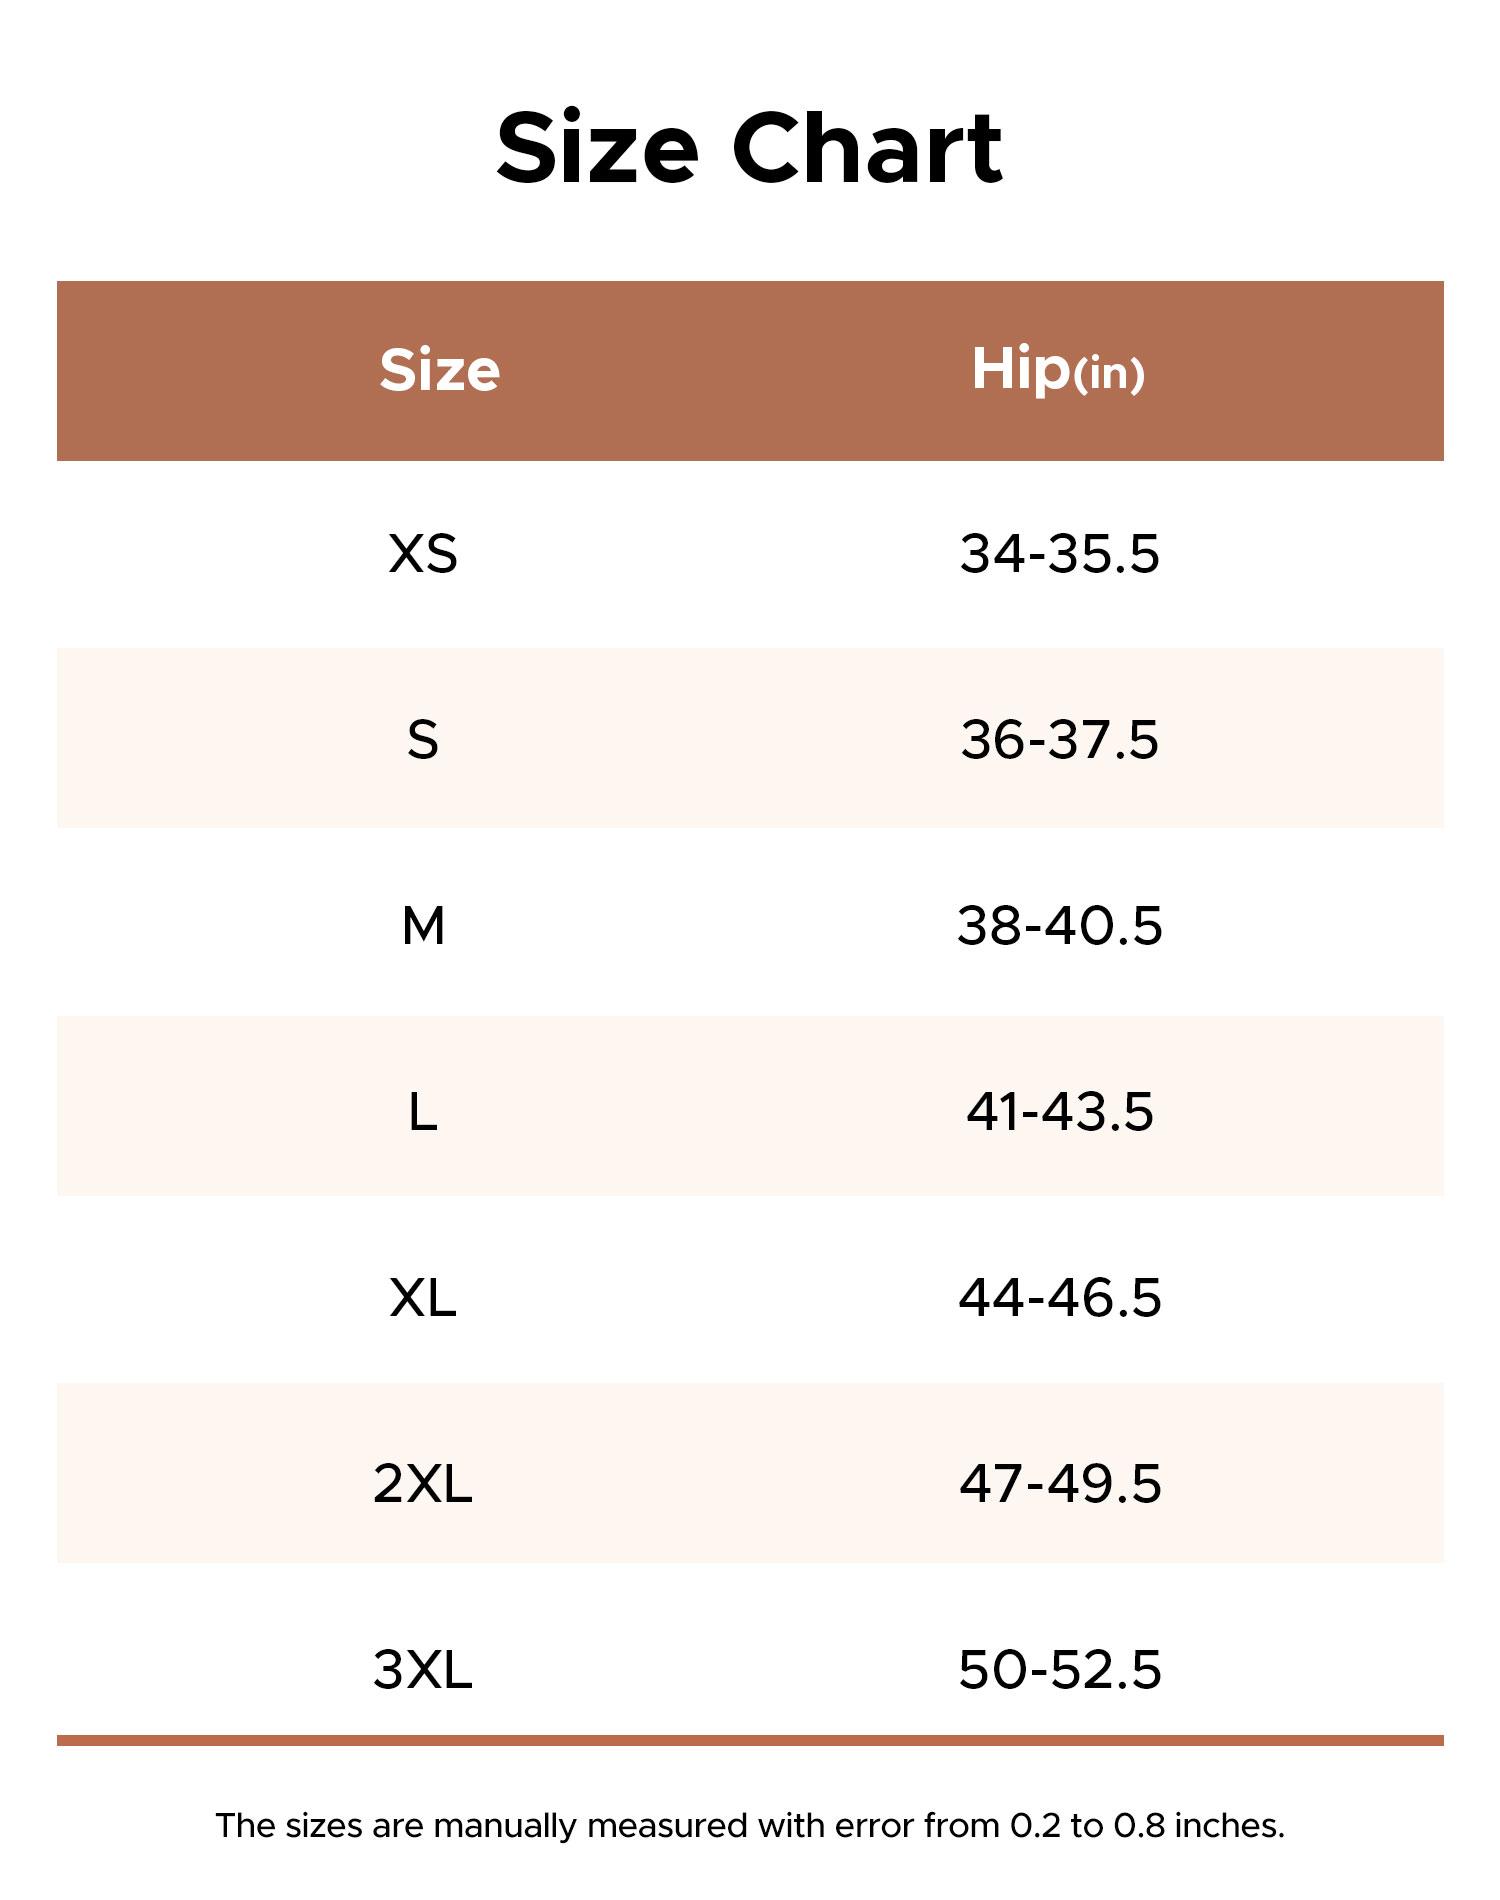Click the L size label
The image size is (1500, 1900).
[423, 1112]
